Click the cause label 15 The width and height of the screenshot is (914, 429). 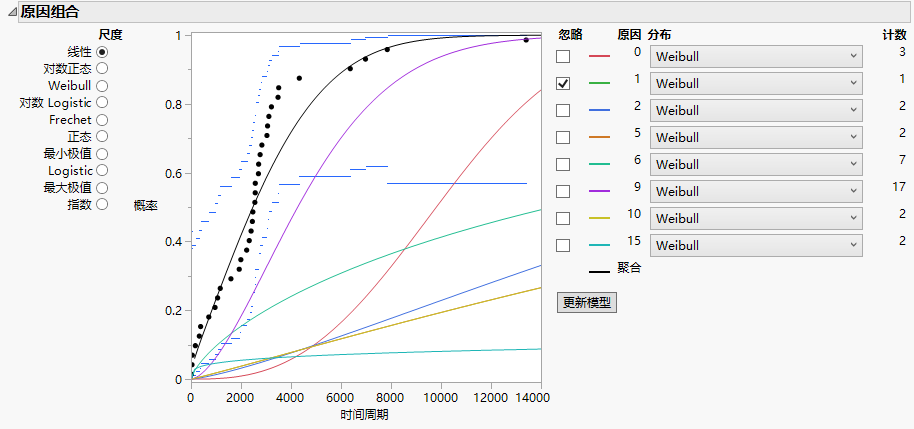tap(634, 241)
